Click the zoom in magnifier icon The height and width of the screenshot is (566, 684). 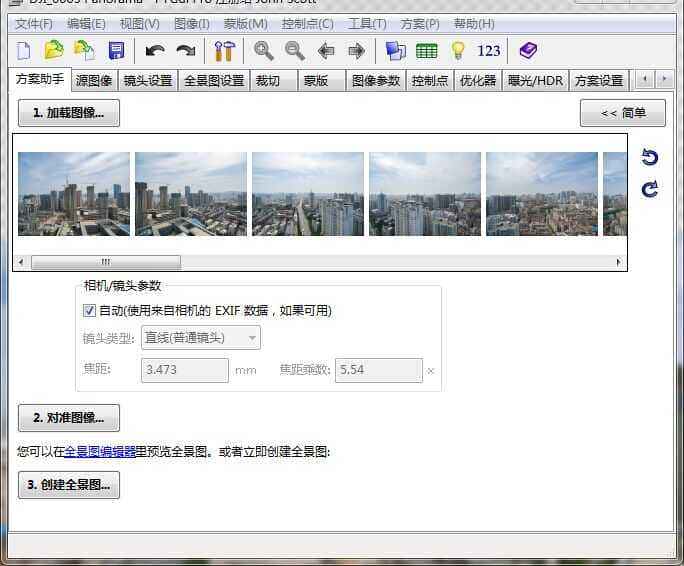pos(264,50)
